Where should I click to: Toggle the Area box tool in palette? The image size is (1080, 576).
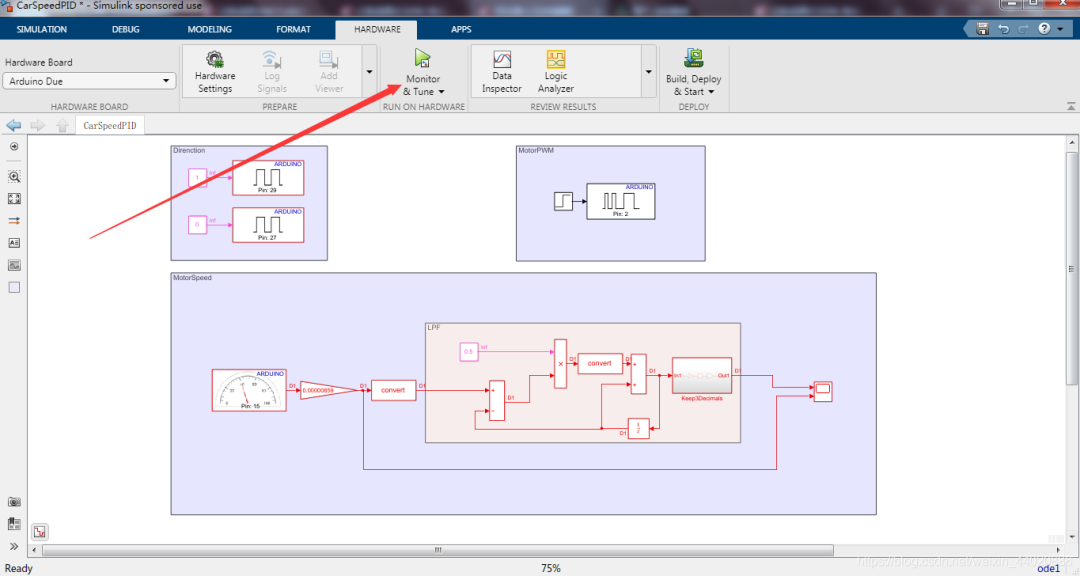click(x=14, y=287)
